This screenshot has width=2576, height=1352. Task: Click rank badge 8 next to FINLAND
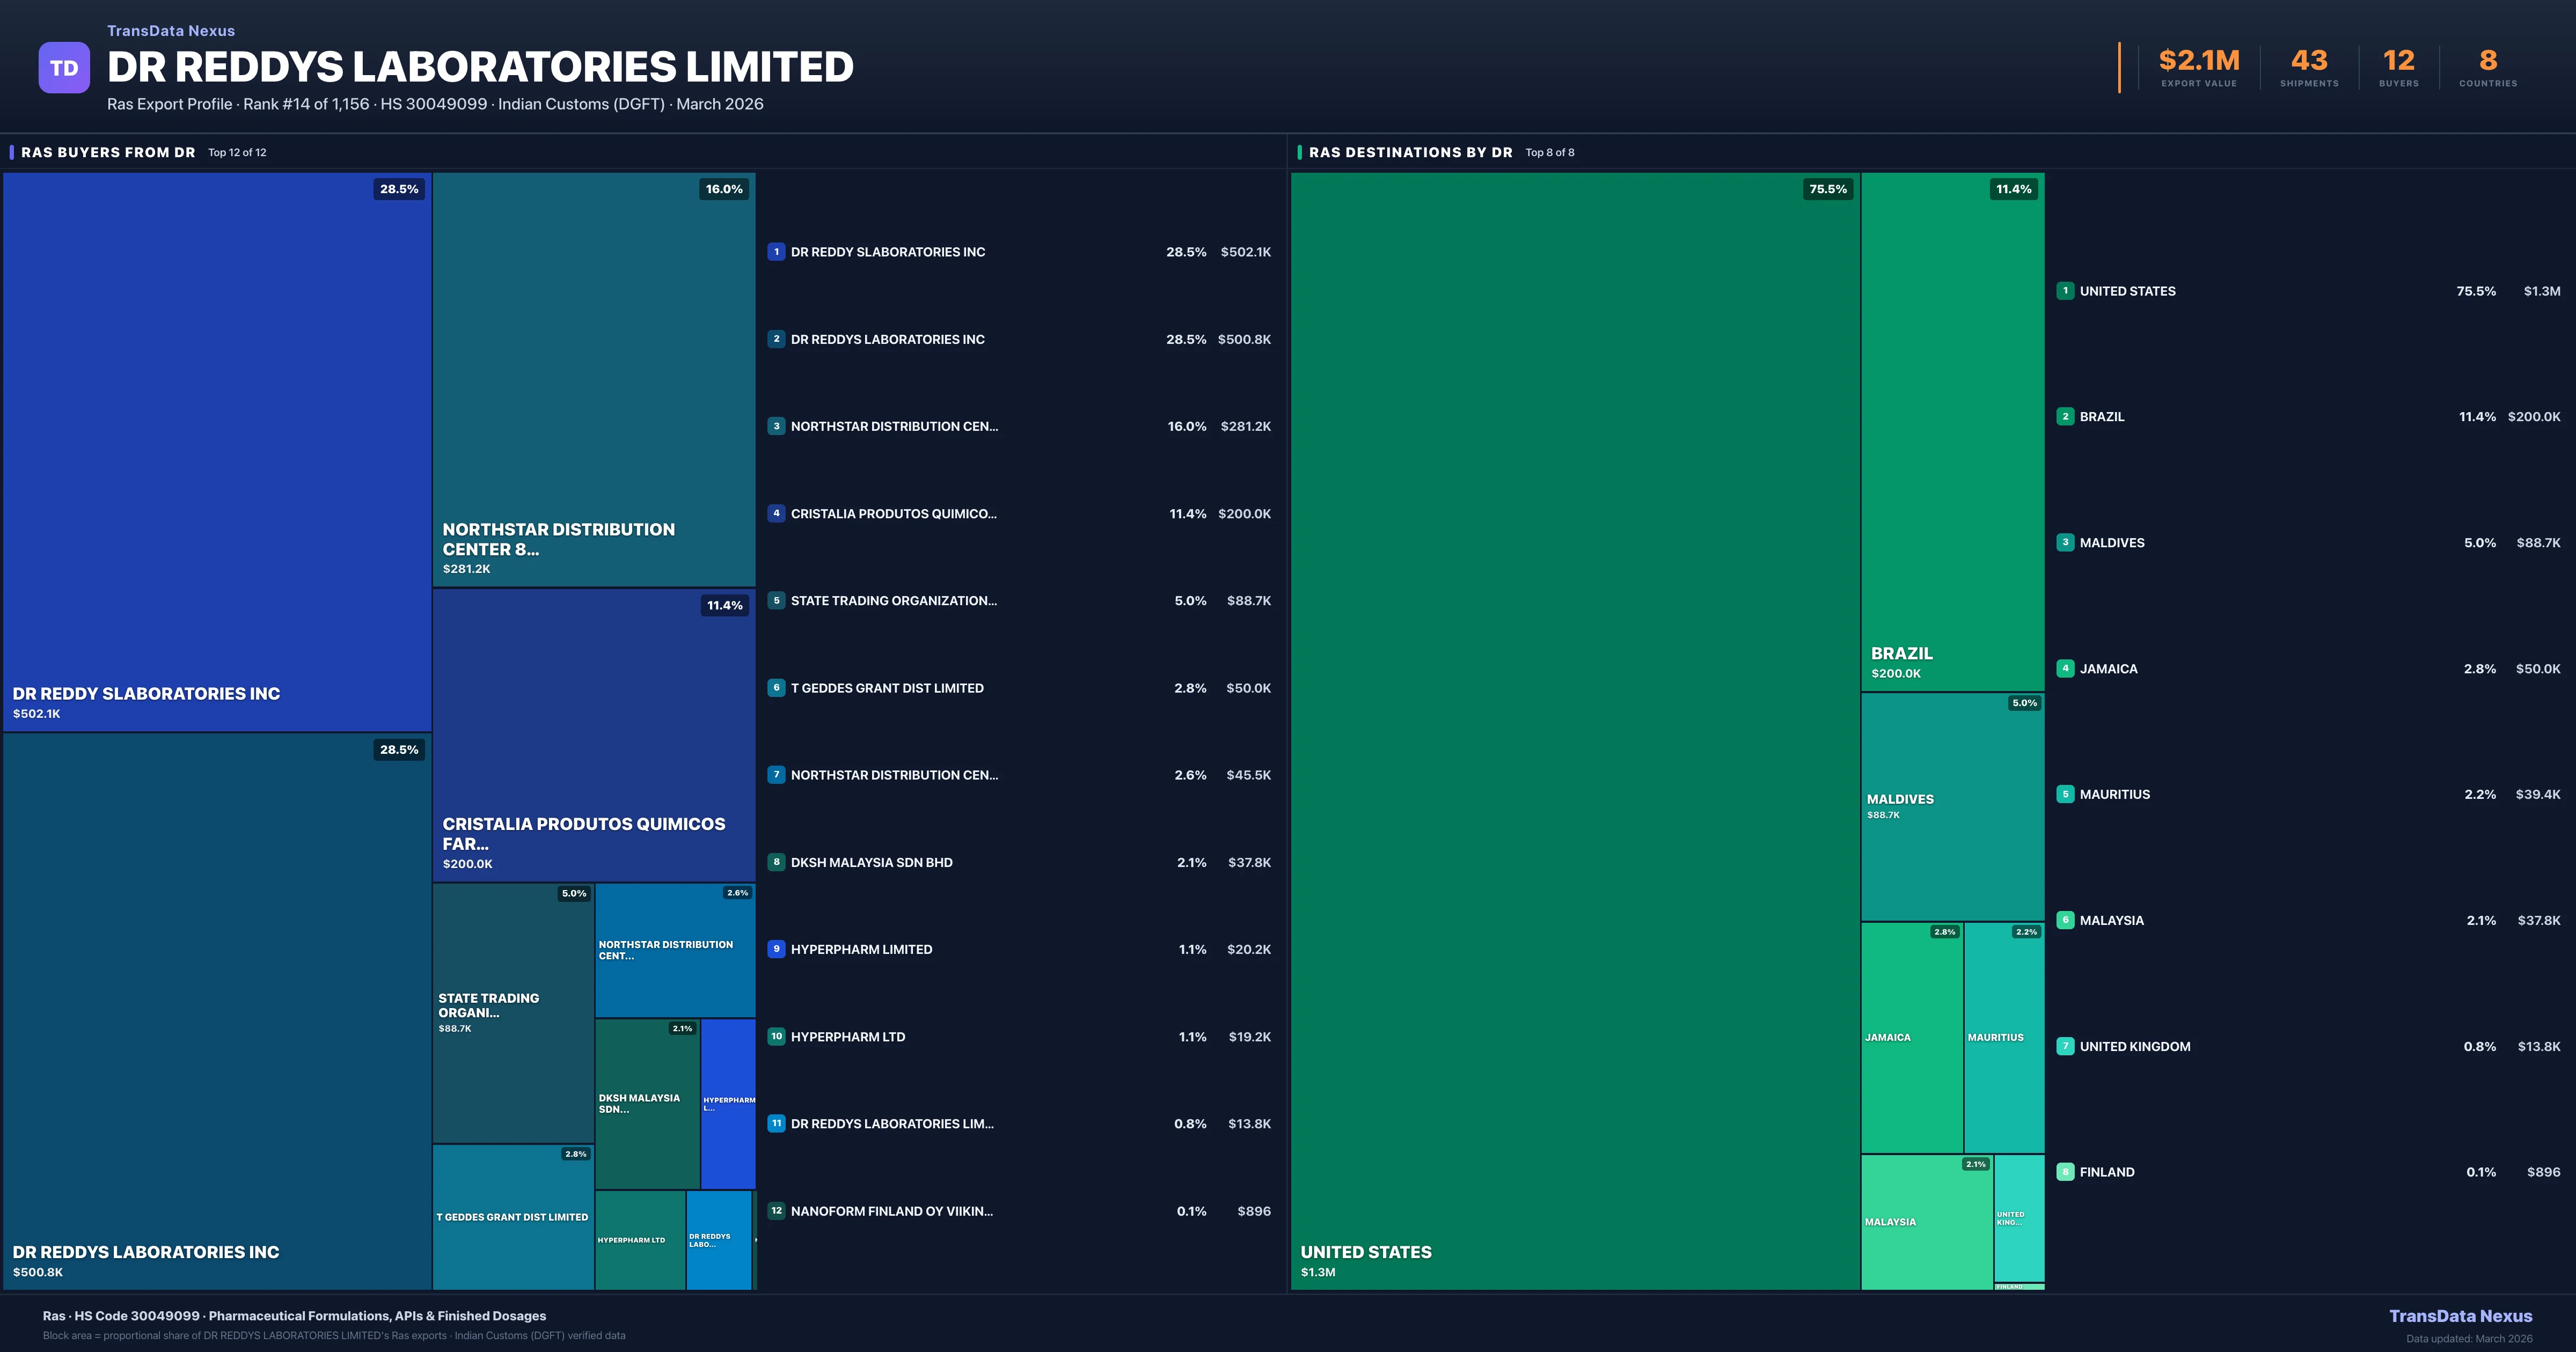pyautogui.click(x=2065, y=1172)
